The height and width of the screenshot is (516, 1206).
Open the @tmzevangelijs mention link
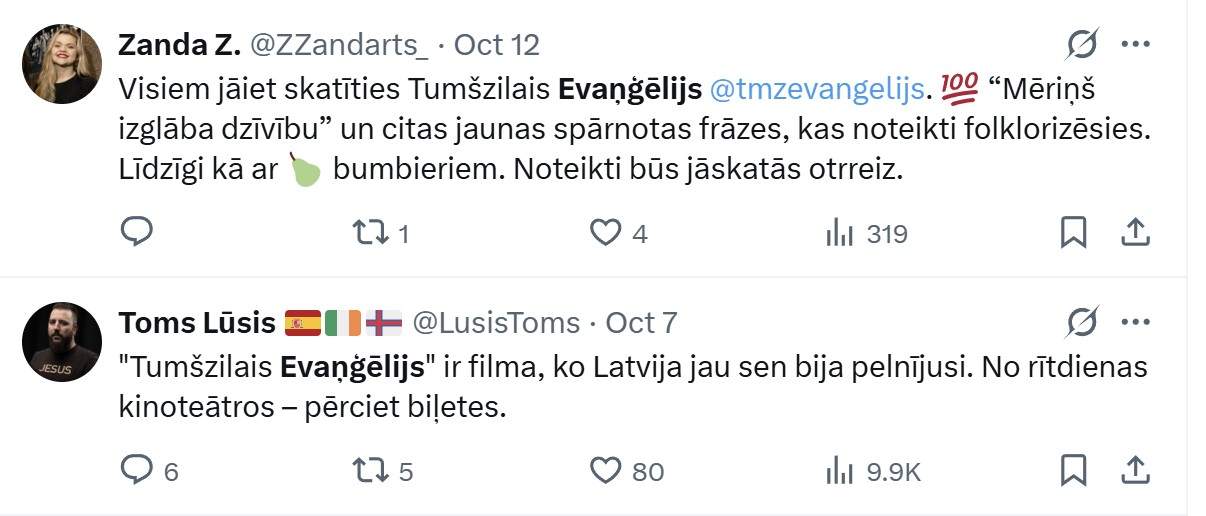point(816,89)
